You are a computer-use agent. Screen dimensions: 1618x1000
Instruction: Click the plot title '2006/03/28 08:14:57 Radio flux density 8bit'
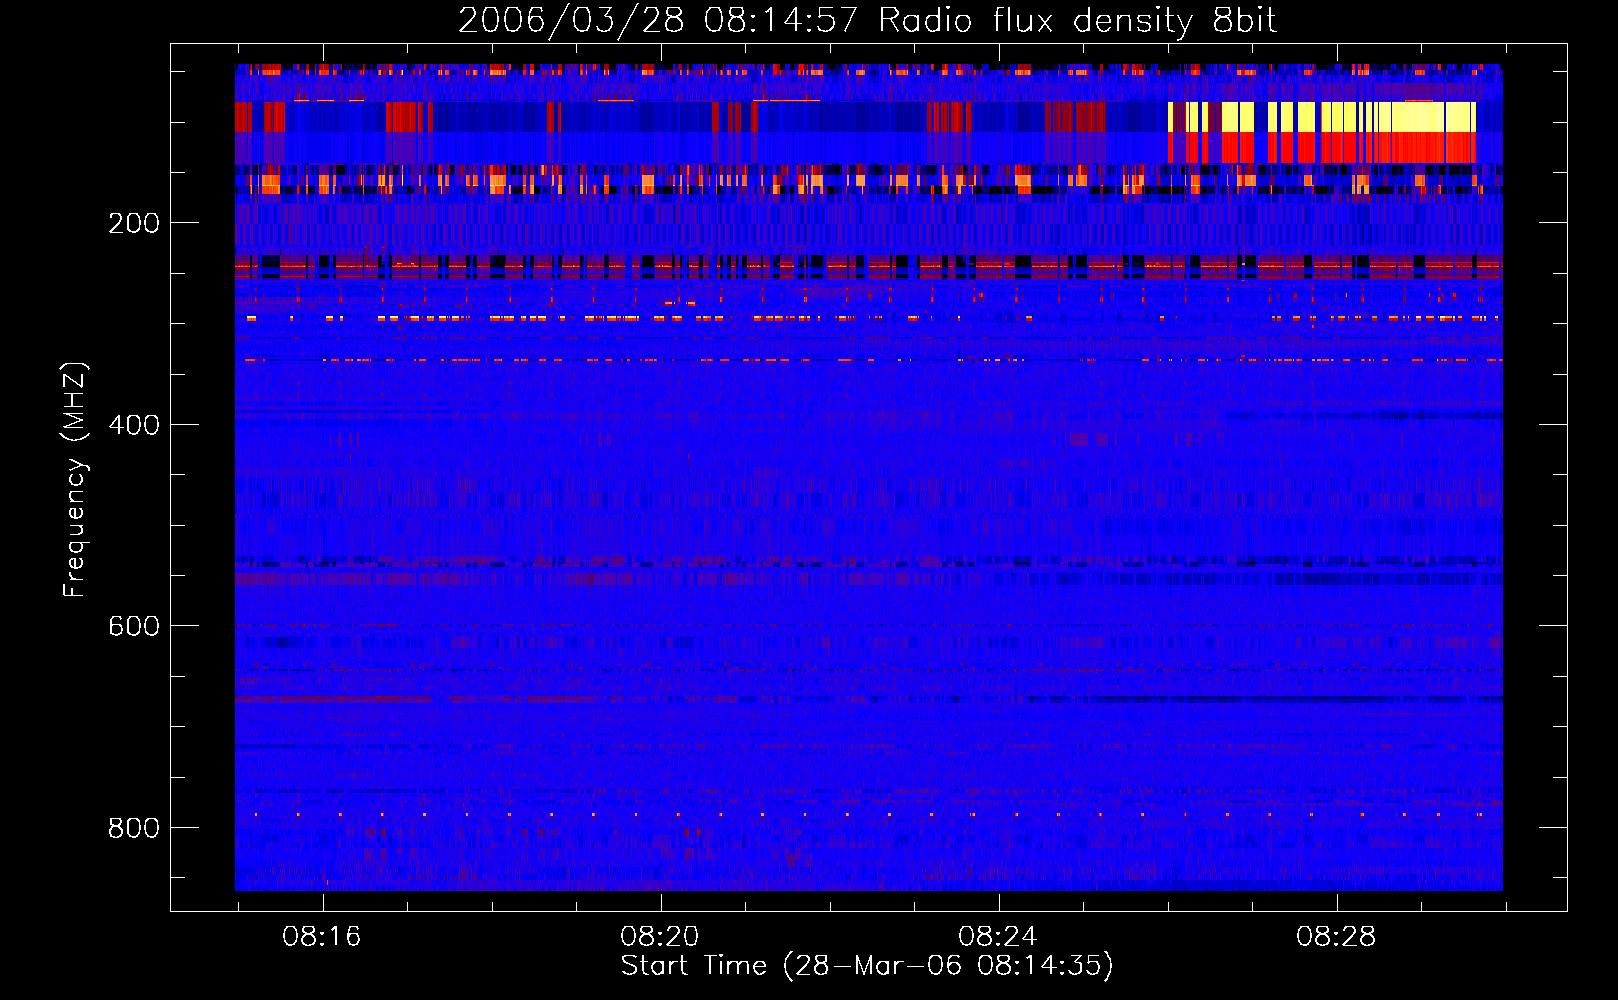[867, 20]
